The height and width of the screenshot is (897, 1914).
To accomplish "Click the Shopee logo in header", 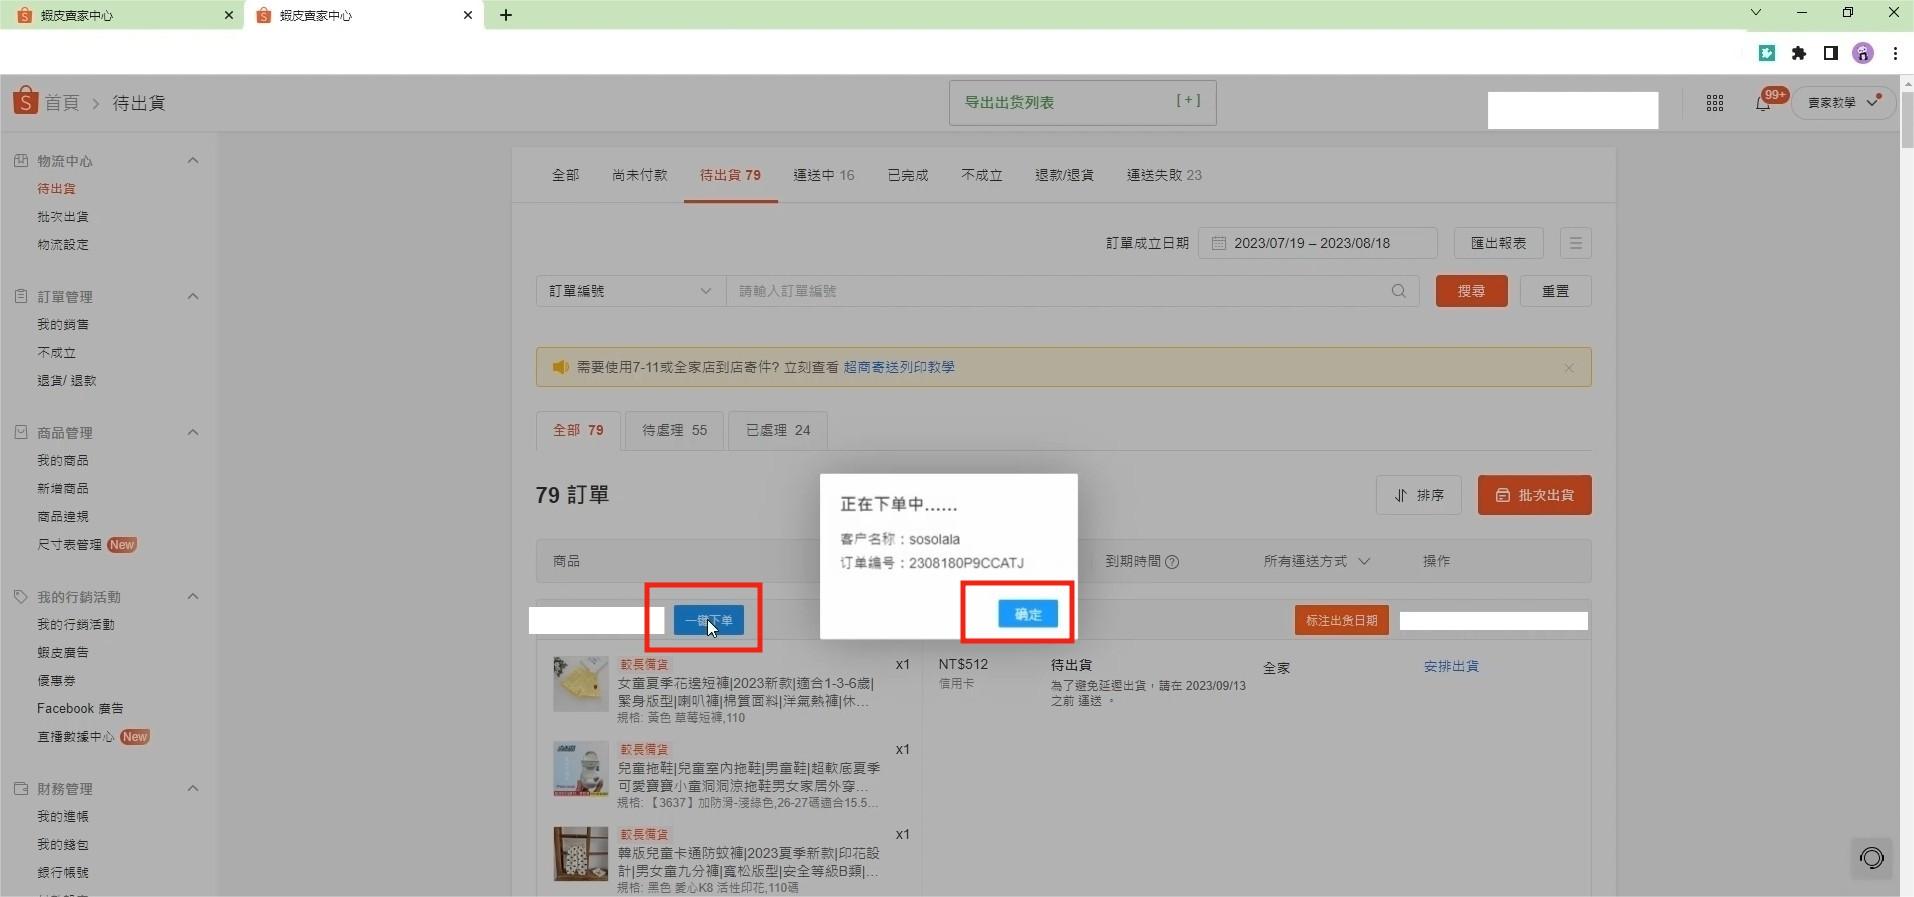I will point(25,101).
